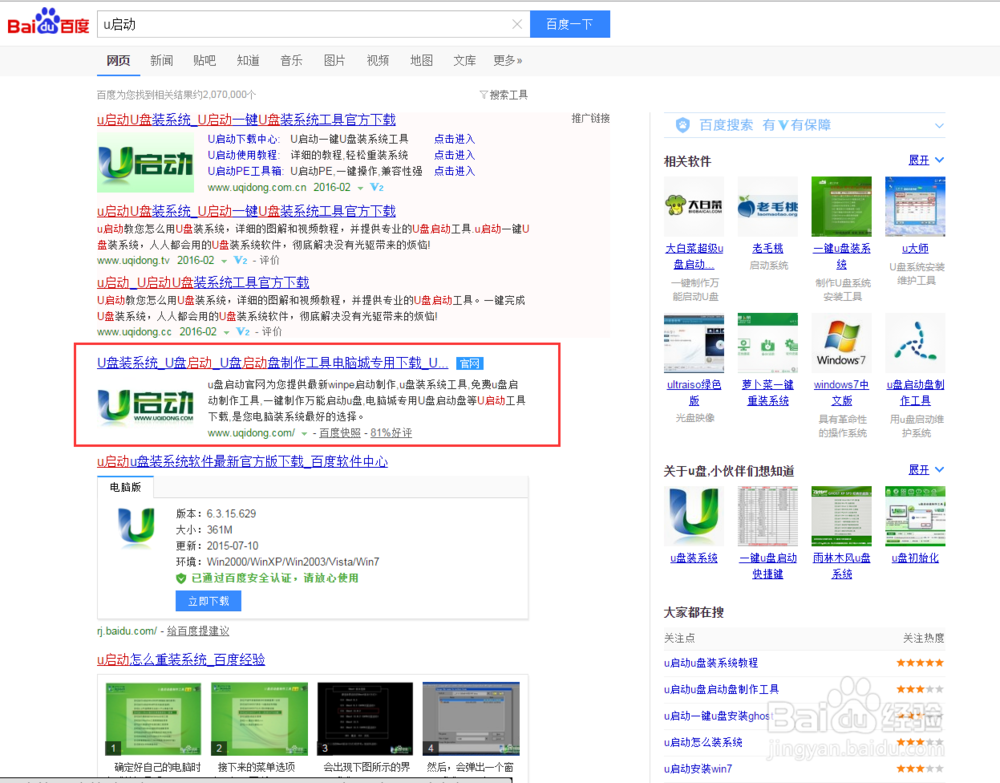The image size is (1000, 783).
Task: Click the u大师 software thumbnail
Action: (915, 207)
